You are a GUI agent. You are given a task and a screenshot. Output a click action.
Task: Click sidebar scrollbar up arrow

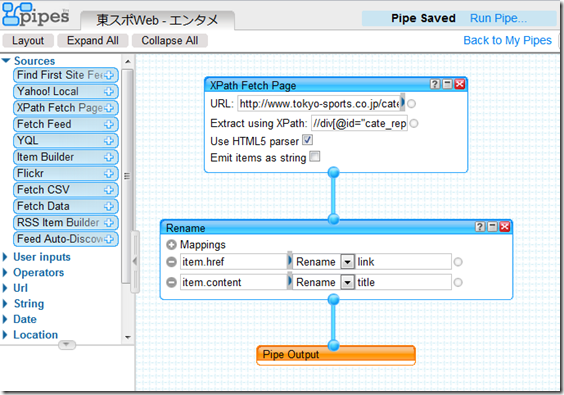pos(127,62)
